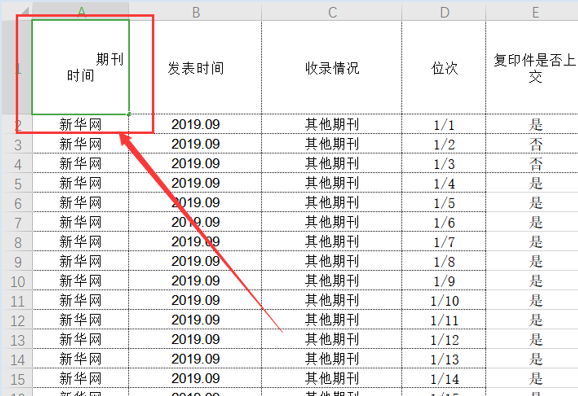Select row 13 header

click(x=18, y=339)
